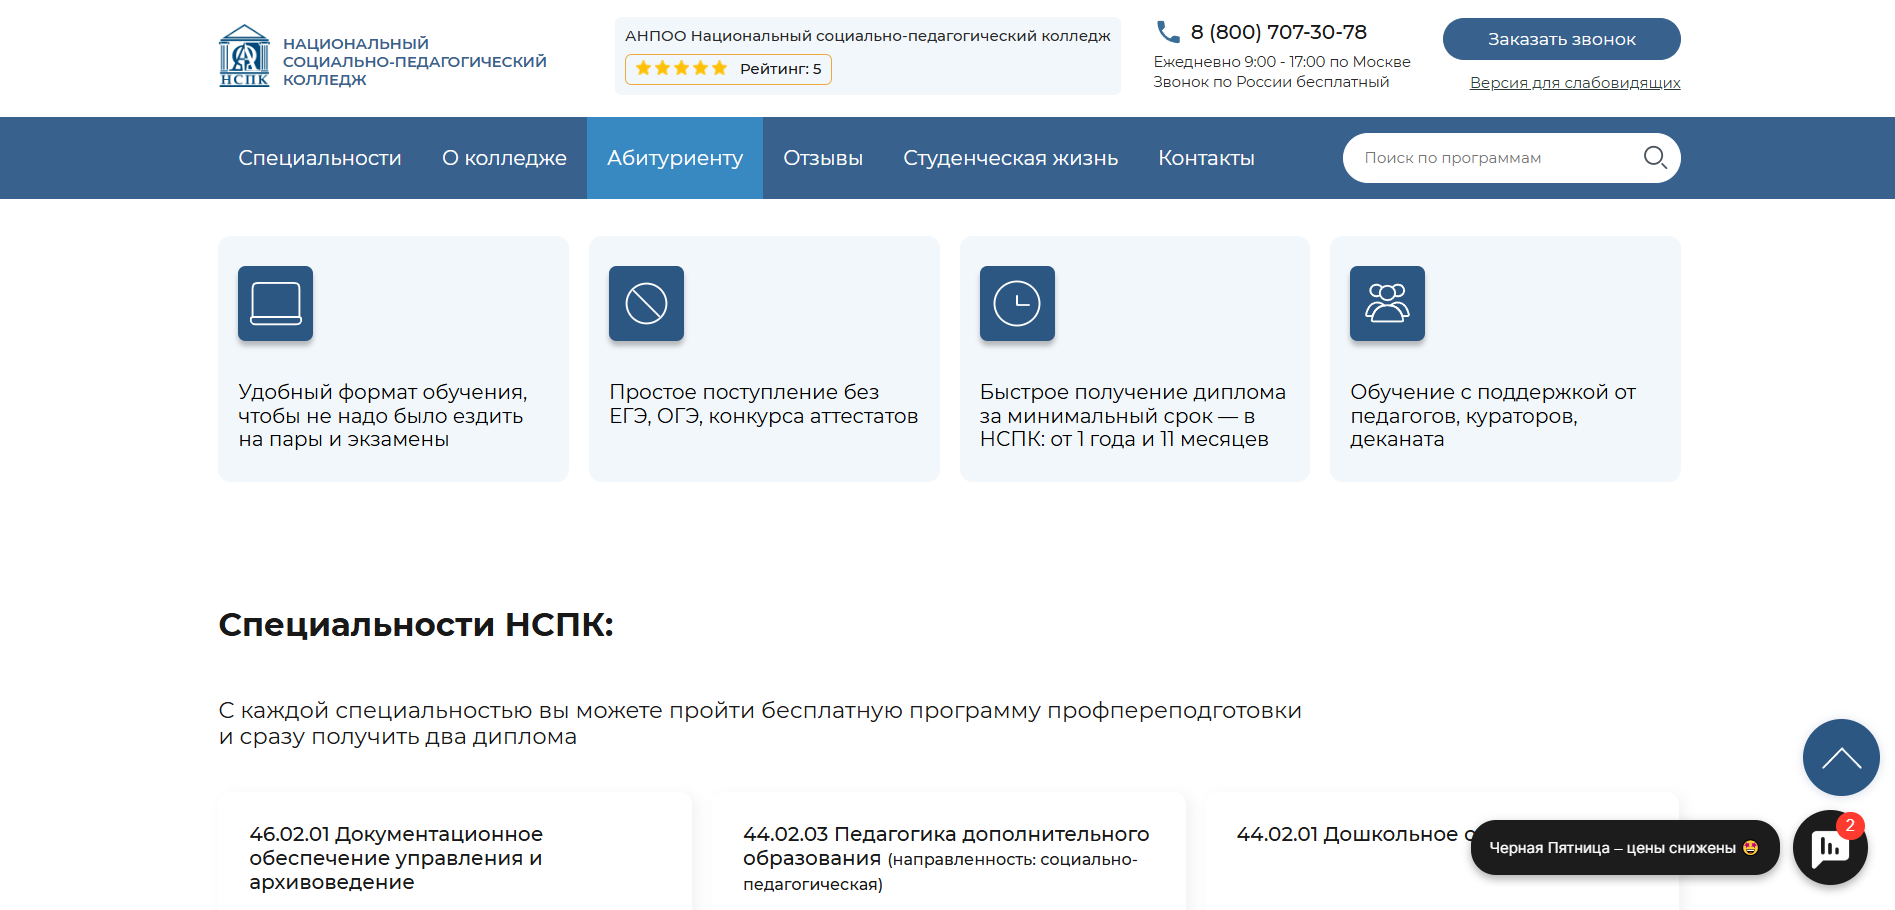Click text Простое поступление без ЕГЭ
The image size is (1895, 910).
click(763, 404)
